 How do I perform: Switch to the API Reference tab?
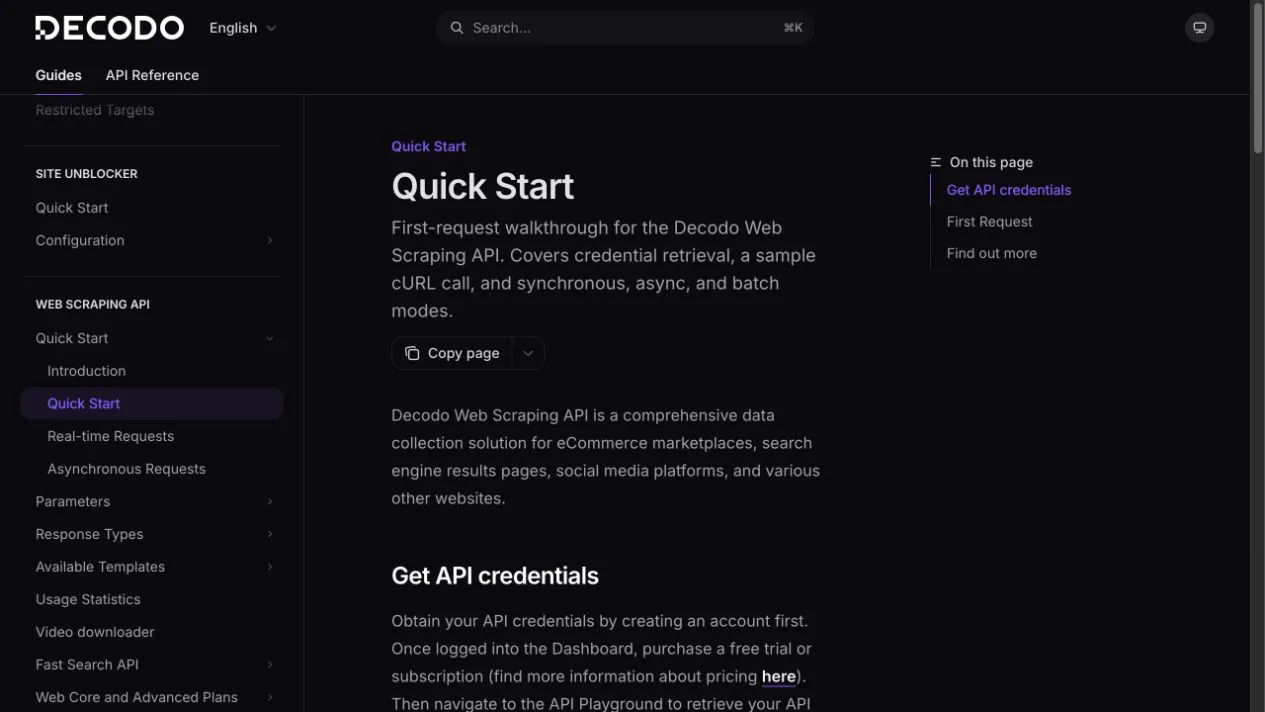(152, 75)
